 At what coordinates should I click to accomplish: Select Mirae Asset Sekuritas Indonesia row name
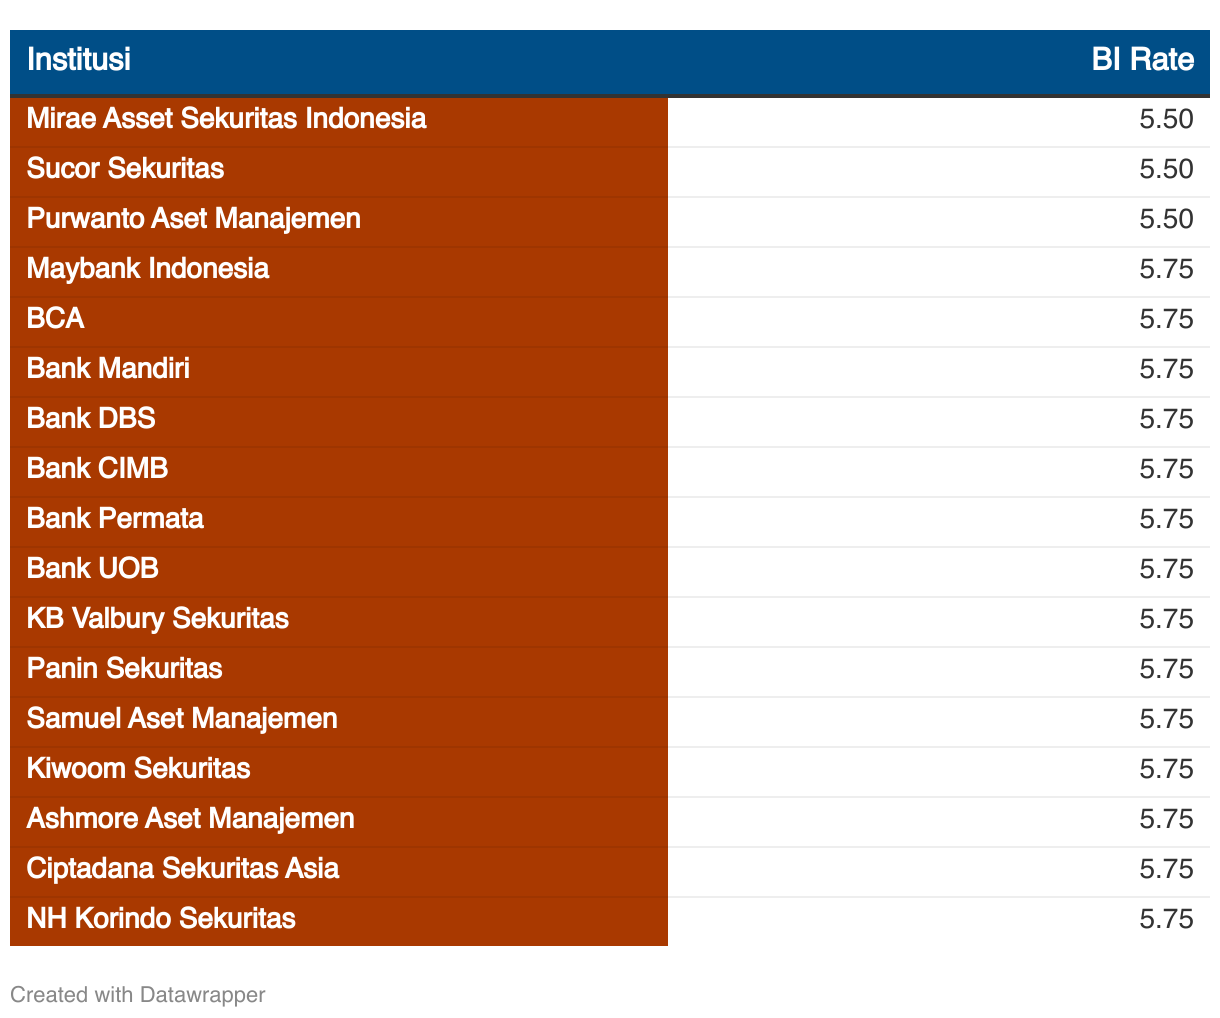[227, 119]
